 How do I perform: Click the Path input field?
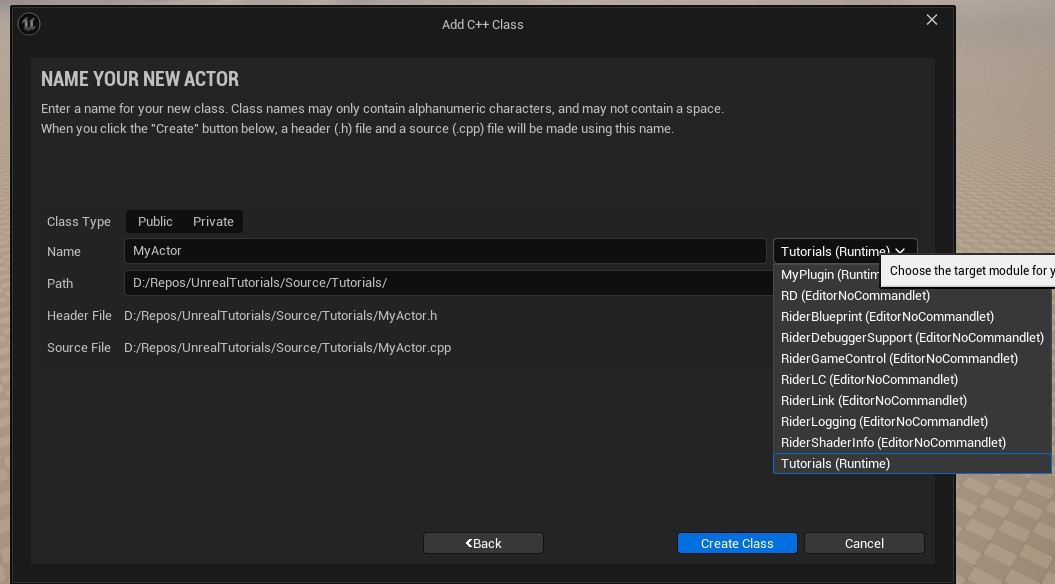[x=448, y=283]
